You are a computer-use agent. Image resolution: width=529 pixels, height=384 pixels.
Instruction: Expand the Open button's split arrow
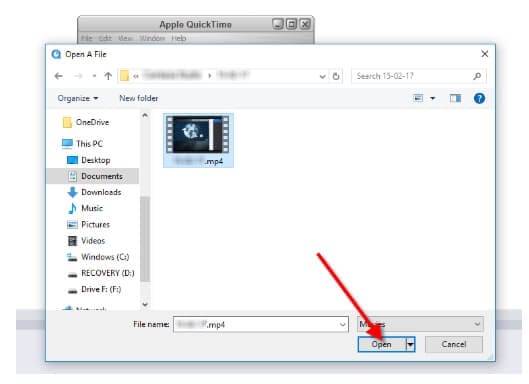(x=411, y=344)
